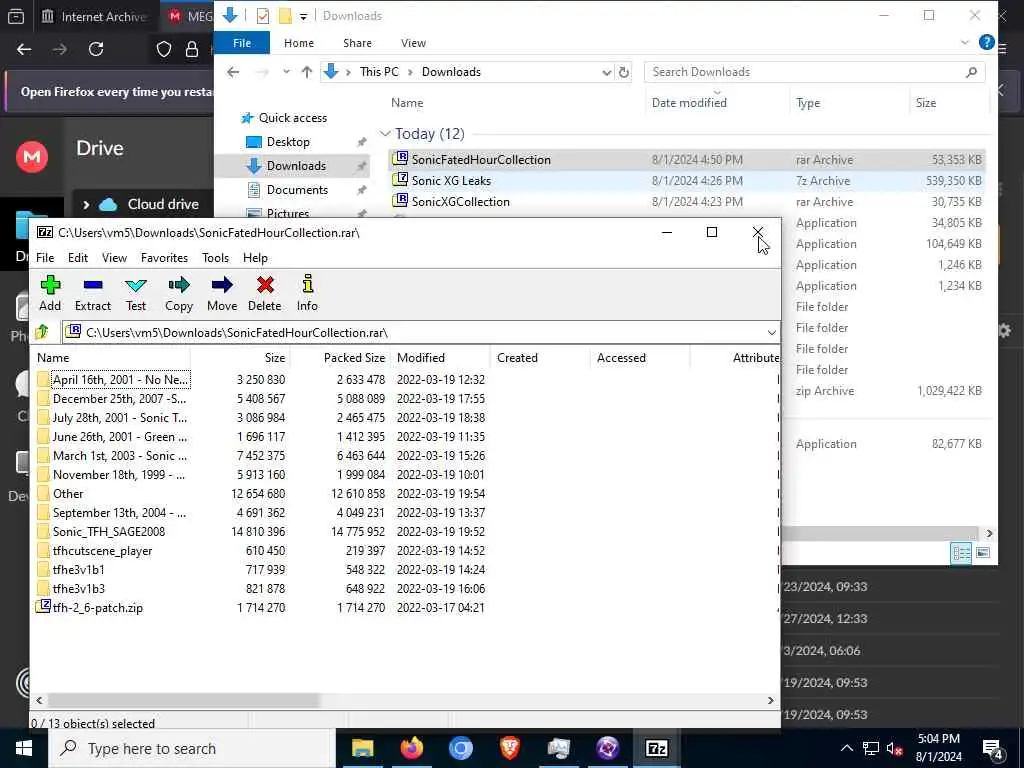The height and width of the screenshot is (768, 1024).
Task: Click the Extract toolbar icon
Action: (93, 293)
